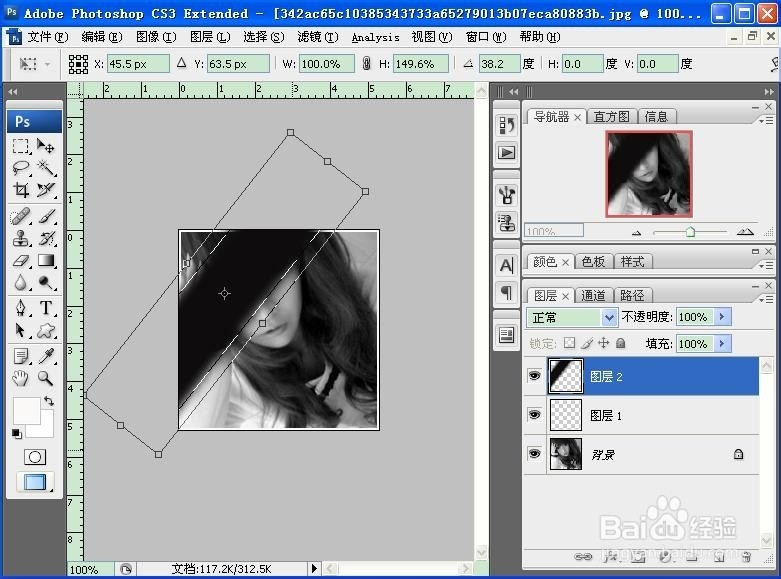
Task: Hide layer 图层 2 visibility eye
Action: 534,376
